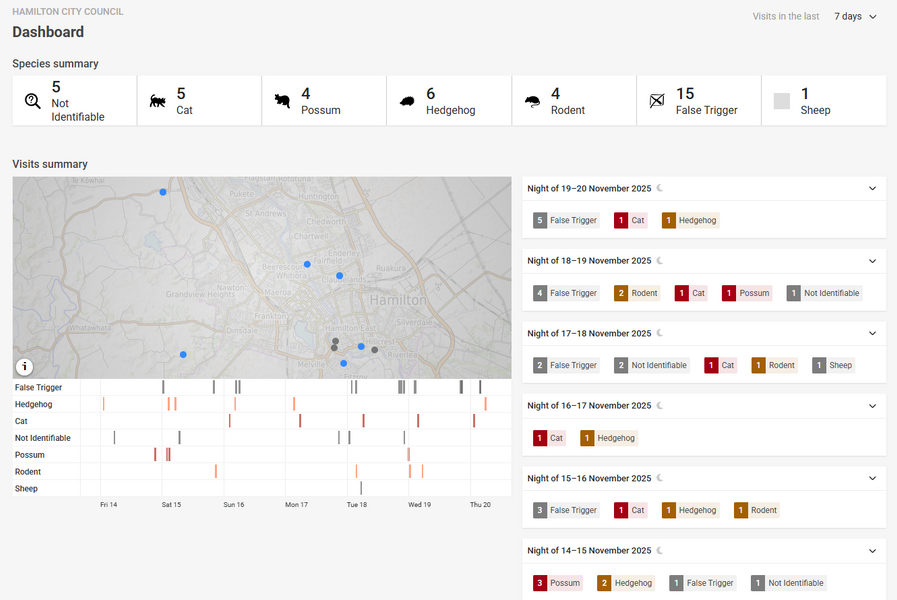This screenshot has width=897, height=600.
Task: Expand Night of 19–20 November 2025
Action: pyautogui.click(x=872, y=188)
